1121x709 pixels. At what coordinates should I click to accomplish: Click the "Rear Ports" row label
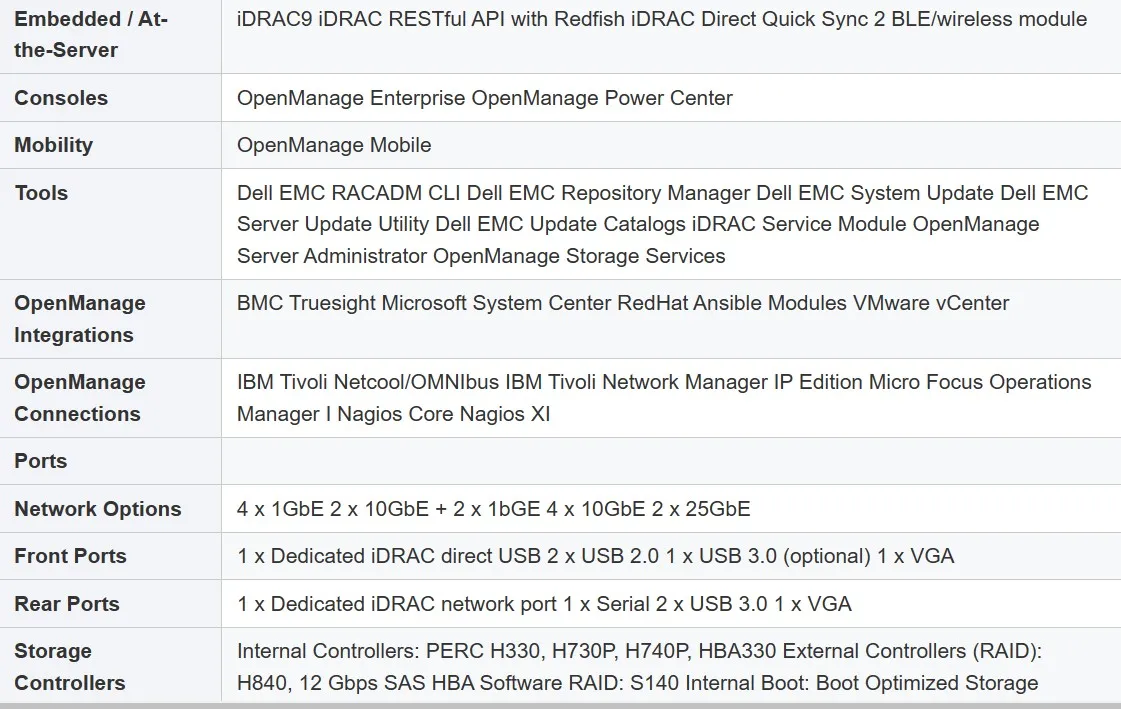67,604
